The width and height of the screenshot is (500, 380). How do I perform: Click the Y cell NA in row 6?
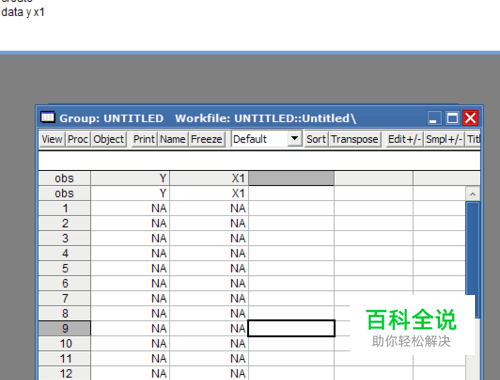pyautogui.click(x=130, y=283)
